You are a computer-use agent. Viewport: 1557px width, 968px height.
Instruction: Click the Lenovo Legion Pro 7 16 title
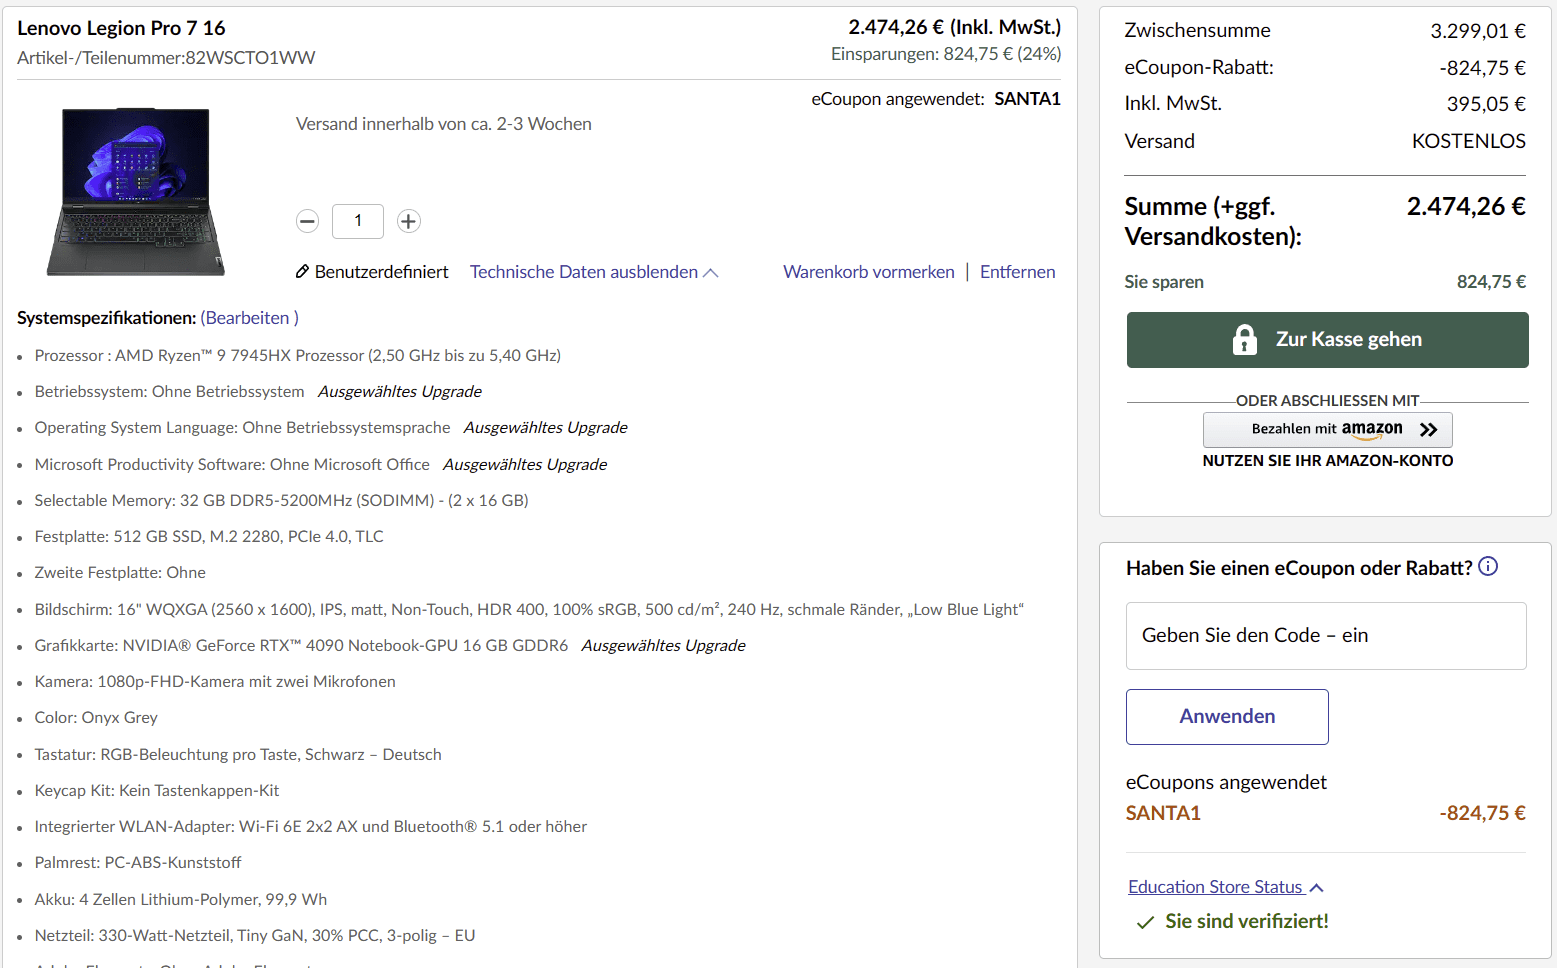(x=121, y=28)
